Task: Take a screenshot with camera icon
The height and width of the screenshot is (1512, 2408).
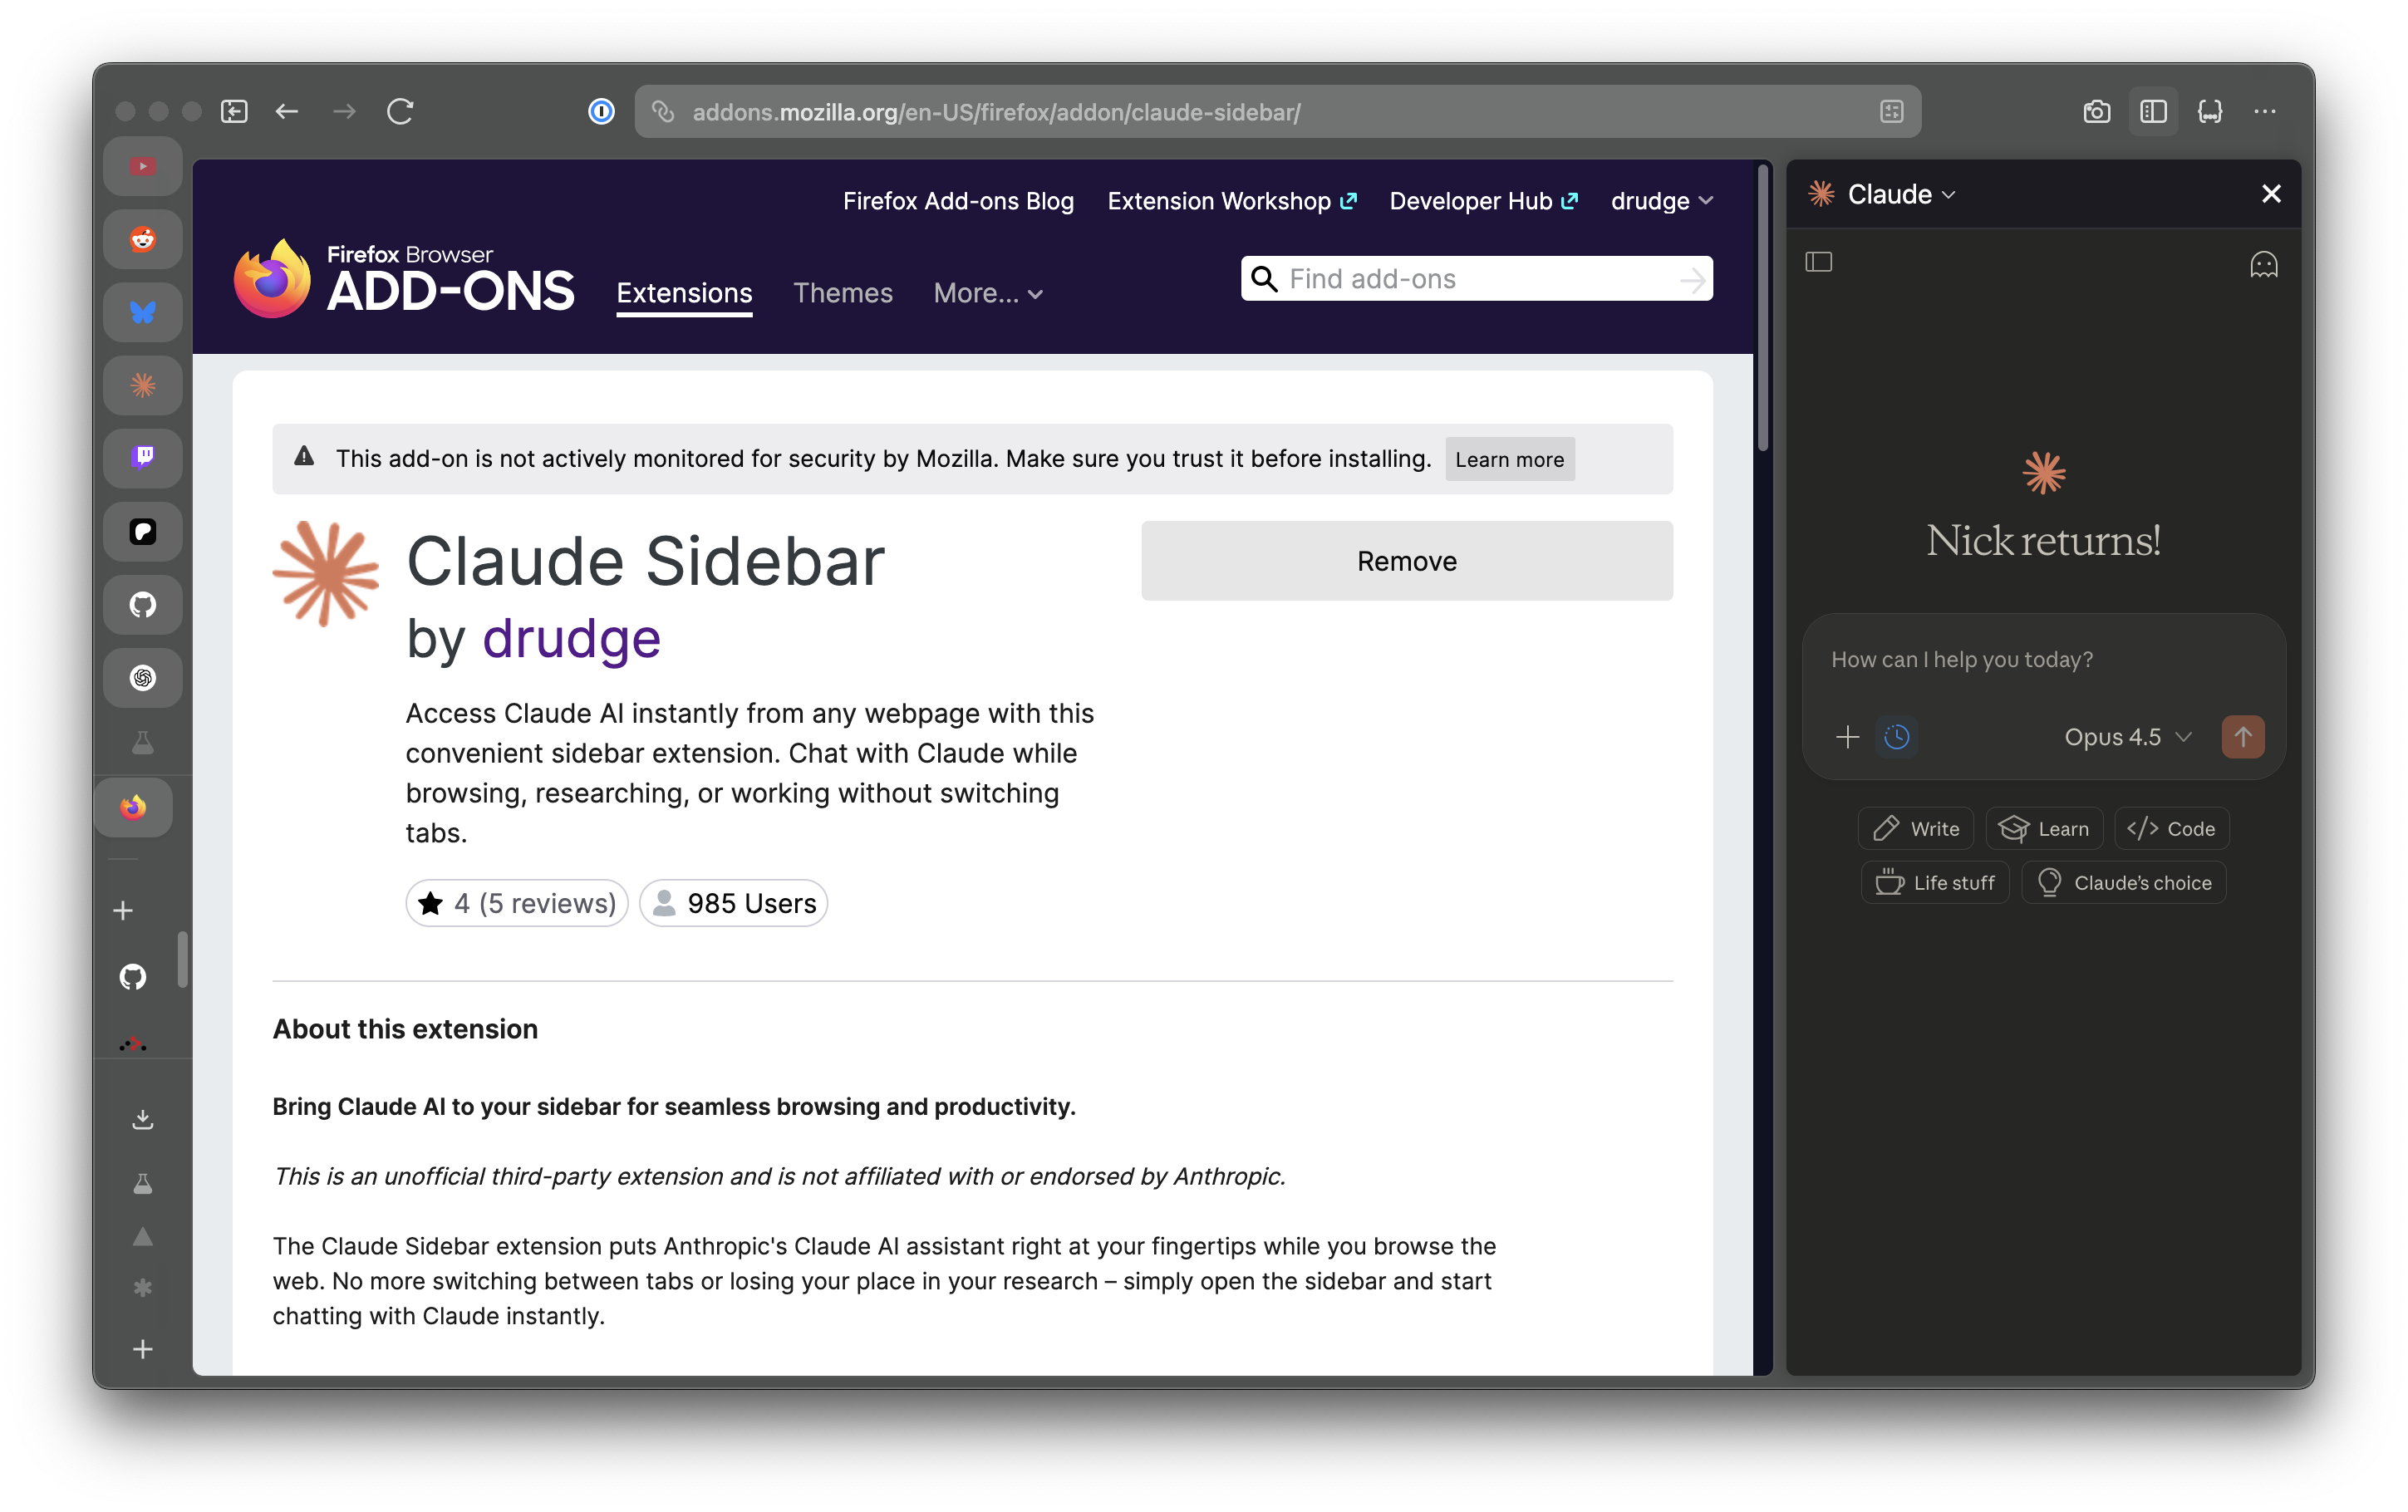Action: click(2096, 111)
